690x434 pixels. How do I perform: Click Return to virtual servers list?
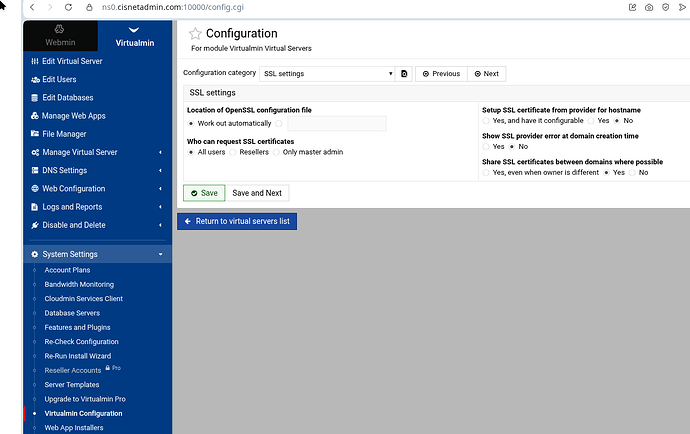[237, 221]
